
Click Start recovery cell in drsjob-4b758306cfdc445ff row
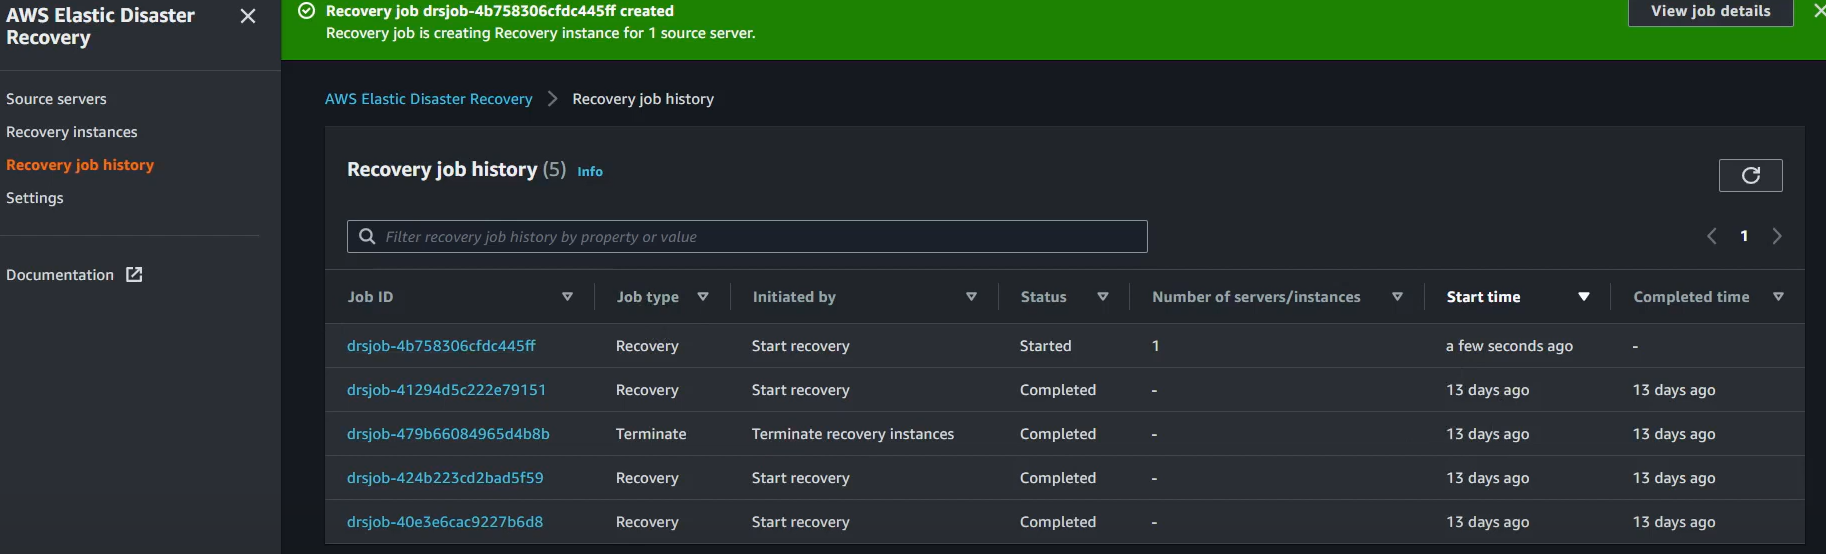pos(800,345)
